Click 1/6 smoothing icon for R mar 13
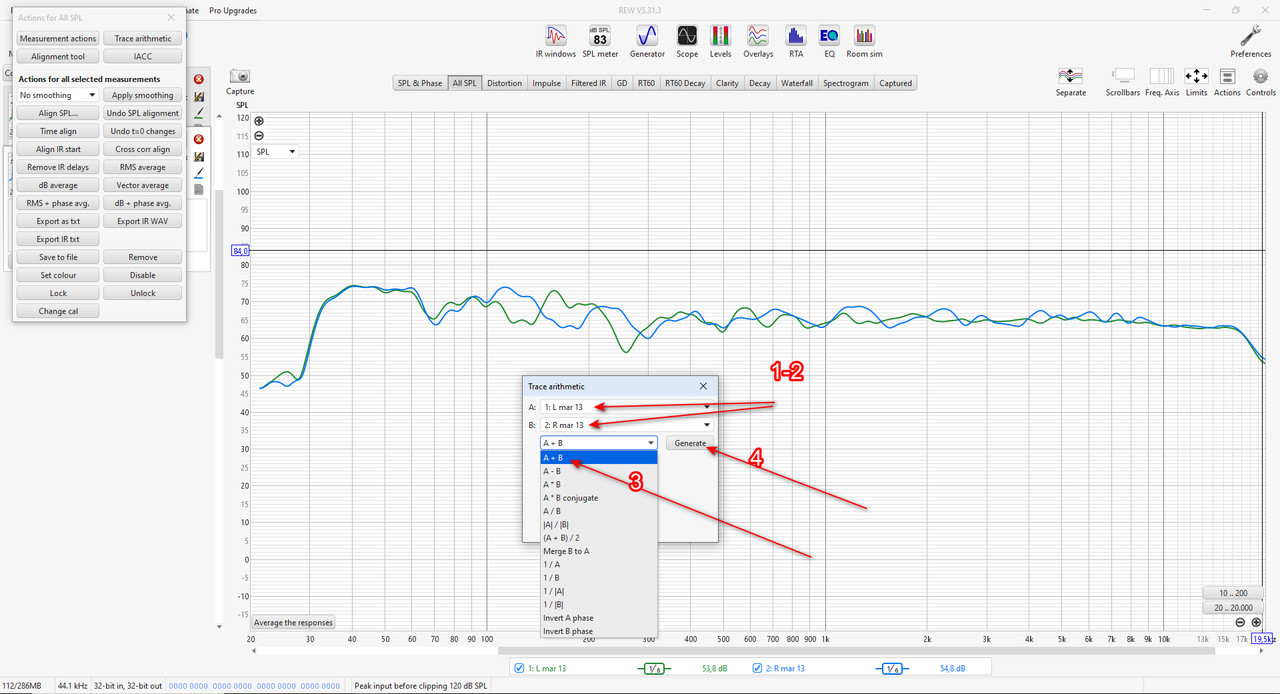Image resolution: width=1280 pixels, height=694 pixels. coord(890,668)
